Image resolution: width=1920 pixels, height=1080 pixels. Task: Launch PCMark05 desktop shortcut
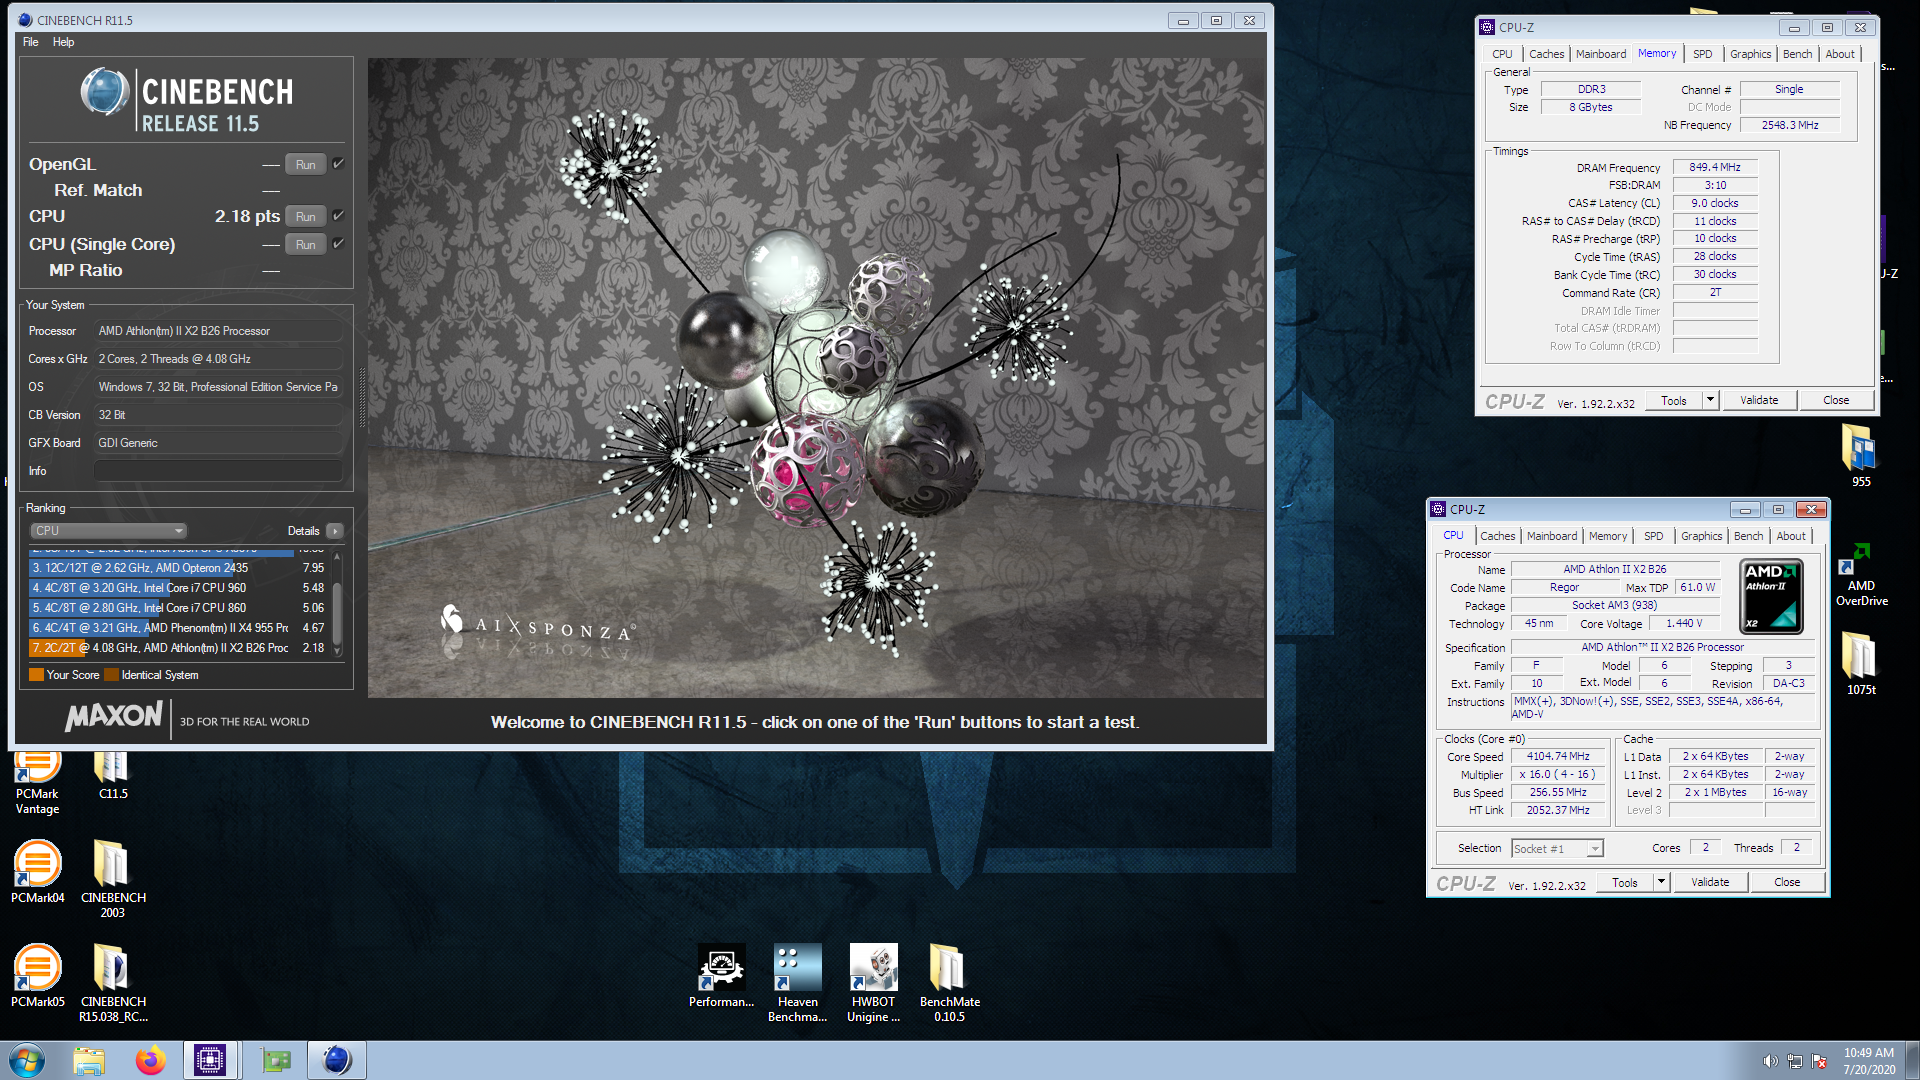click(37, 976)
